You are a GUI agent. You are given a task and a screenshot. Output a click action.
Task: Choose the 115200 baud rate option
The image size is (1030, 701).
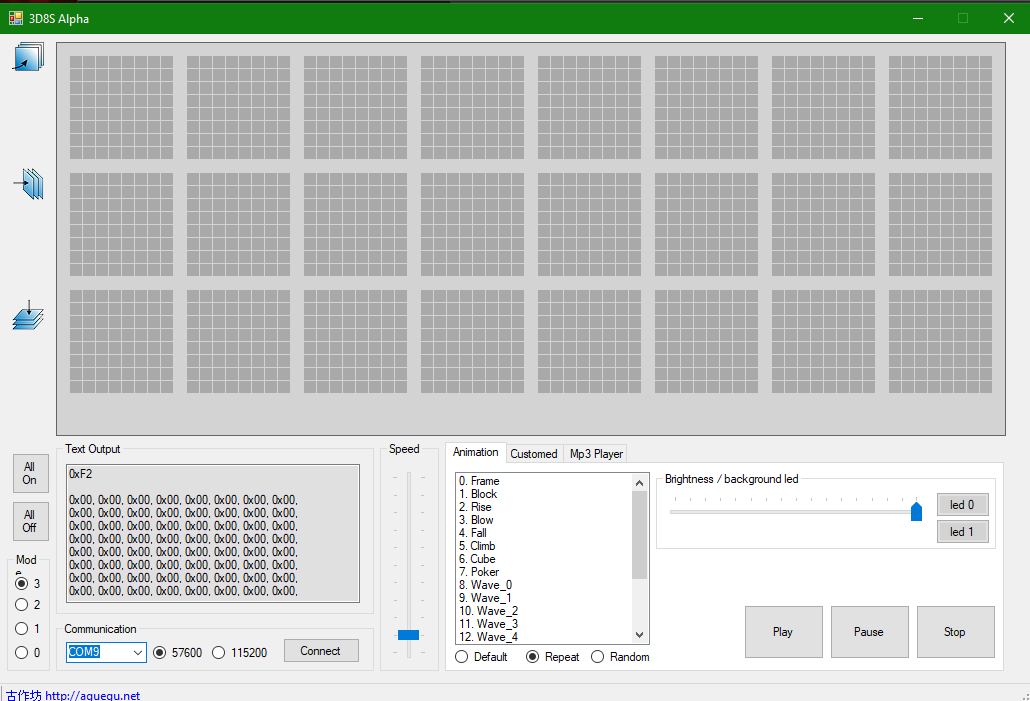(219, 652)
